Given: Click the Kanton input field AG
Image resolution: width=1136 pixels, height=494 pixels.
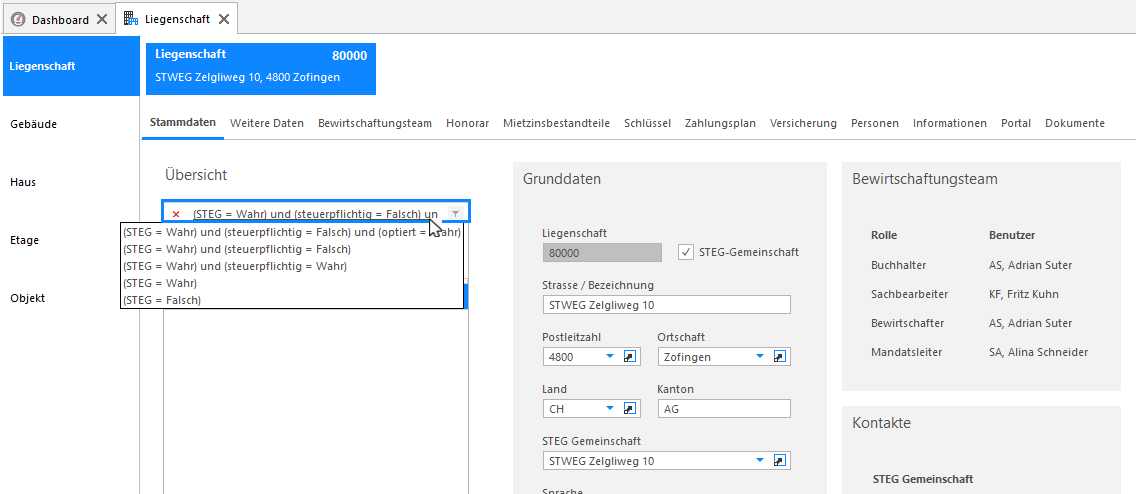Looking at the screenshot, I should pos(724,409).
